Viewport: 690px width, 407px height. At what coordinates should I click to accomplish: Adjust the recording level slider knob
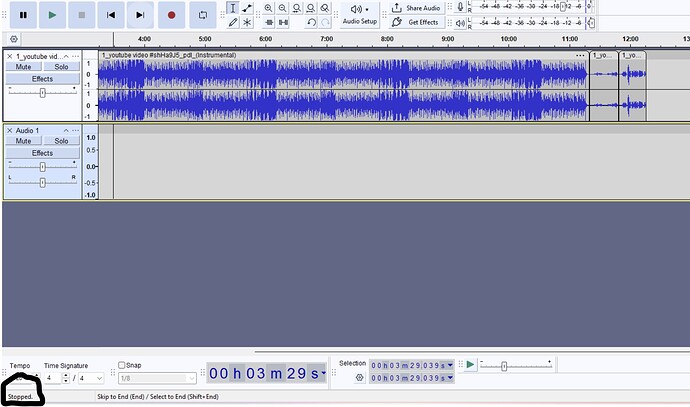pos(563,7)
